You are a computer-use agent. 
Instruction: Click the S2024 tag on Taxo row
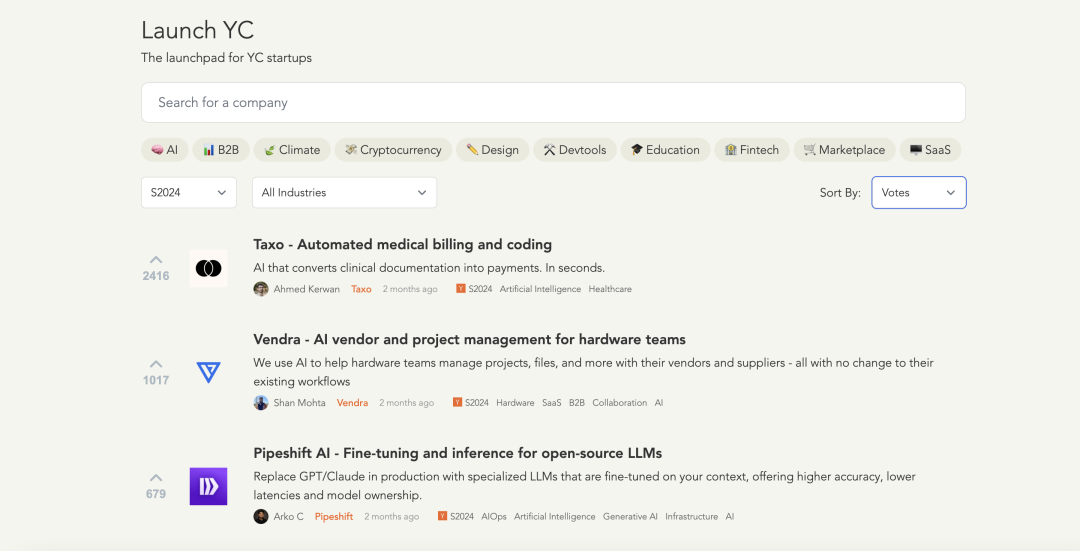click(x=480, y=289)
